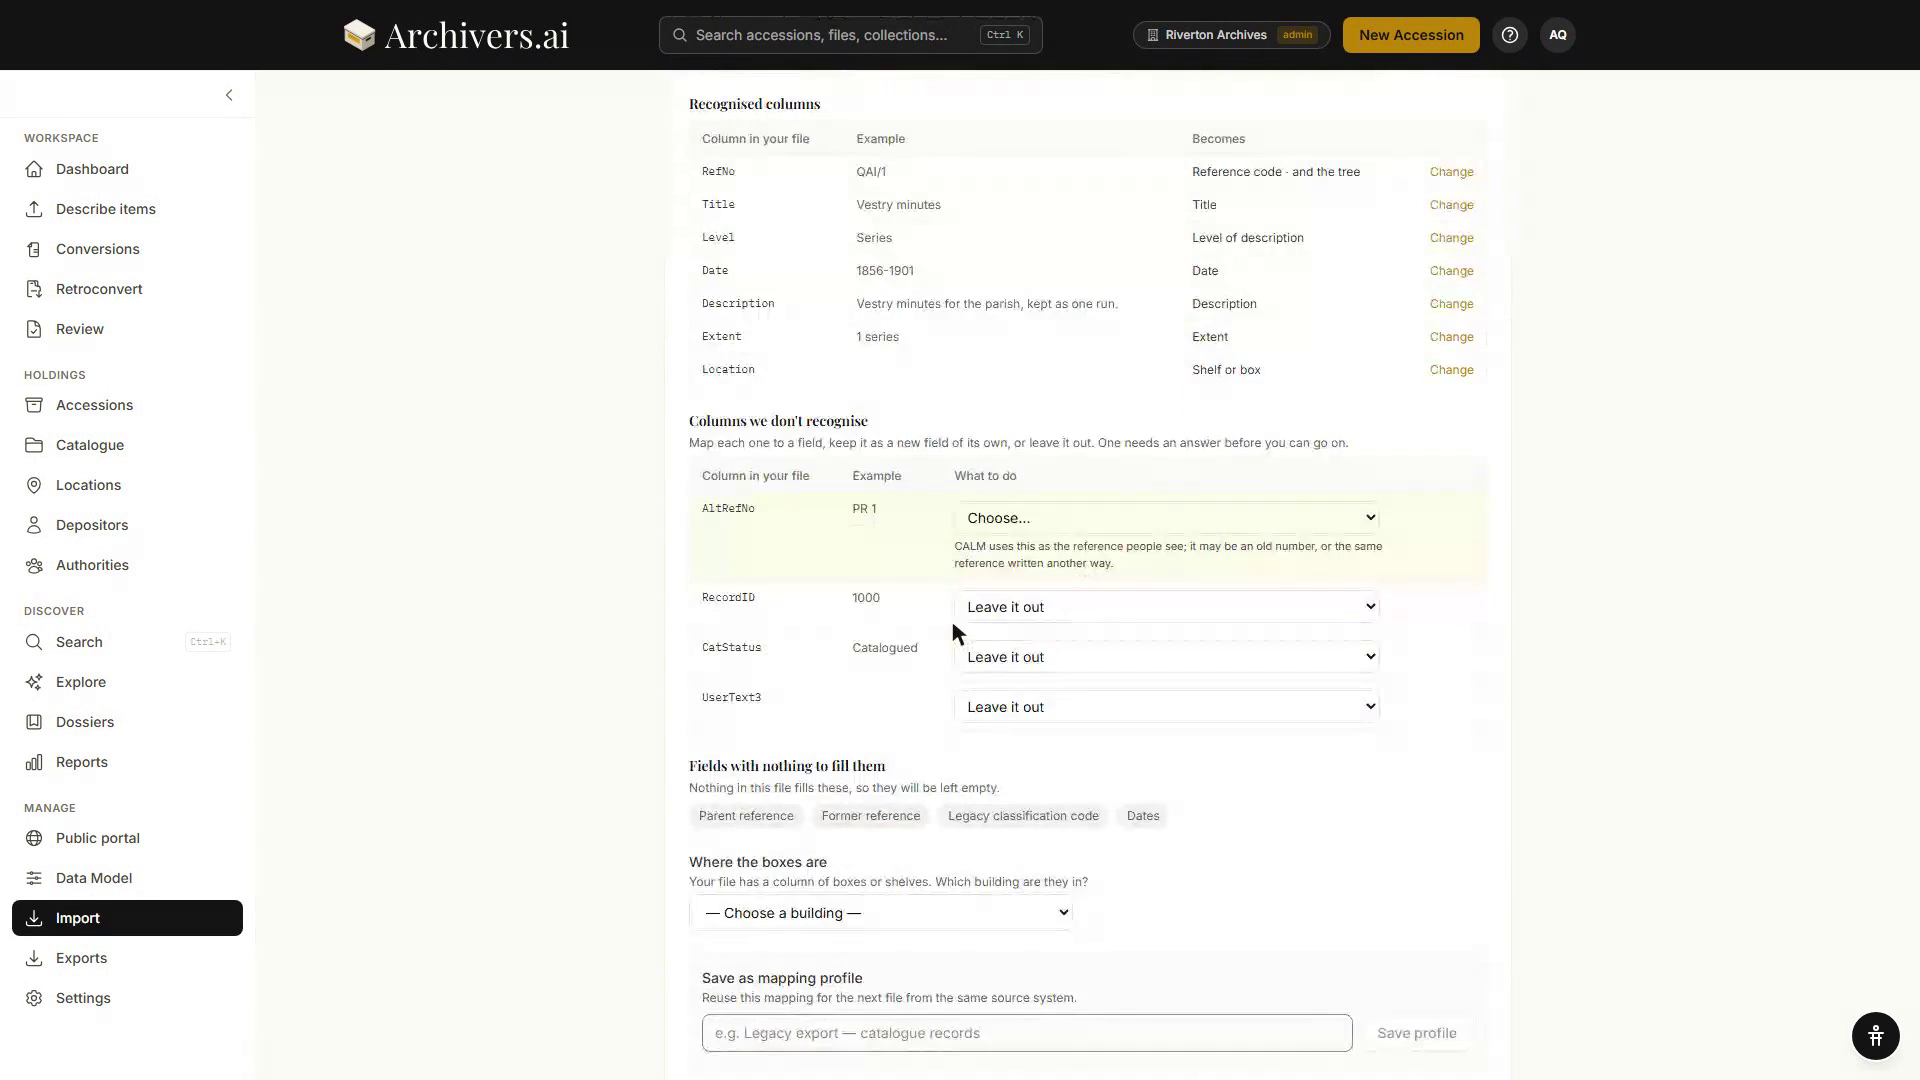Click the mapping profile name input

pyautogui.click(x=1027, y=1033)
